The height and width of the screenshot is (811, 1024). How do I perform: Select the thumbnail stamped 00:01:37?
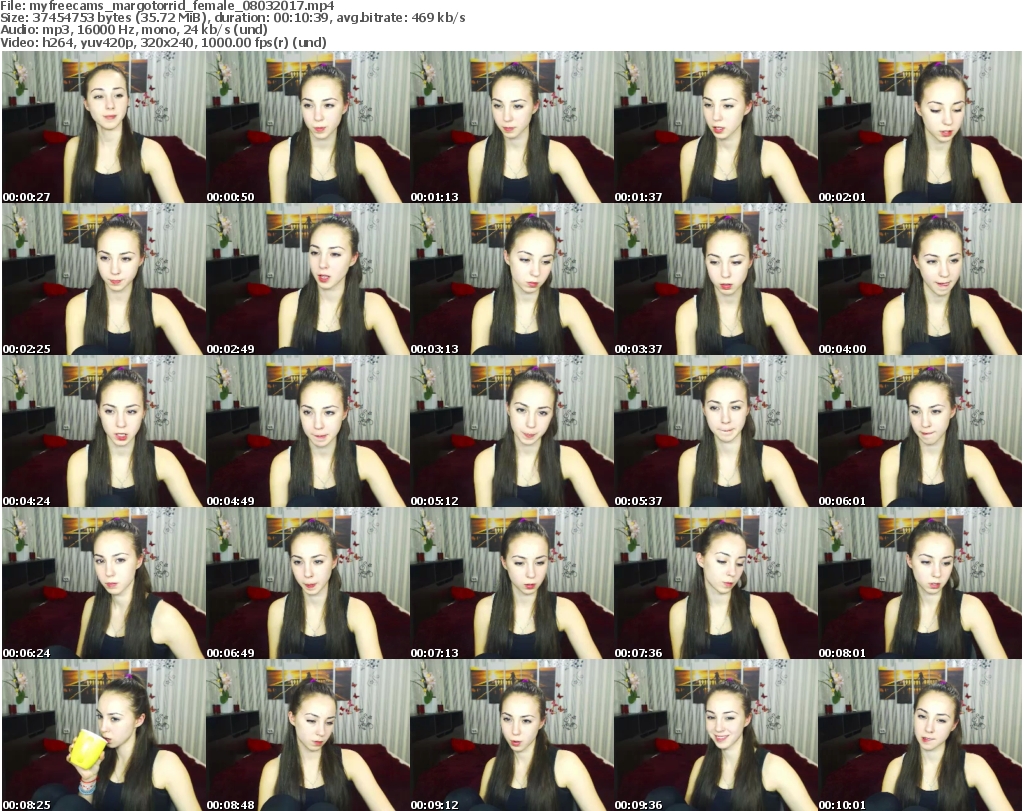pyautogui.click(x=716, y=127)
